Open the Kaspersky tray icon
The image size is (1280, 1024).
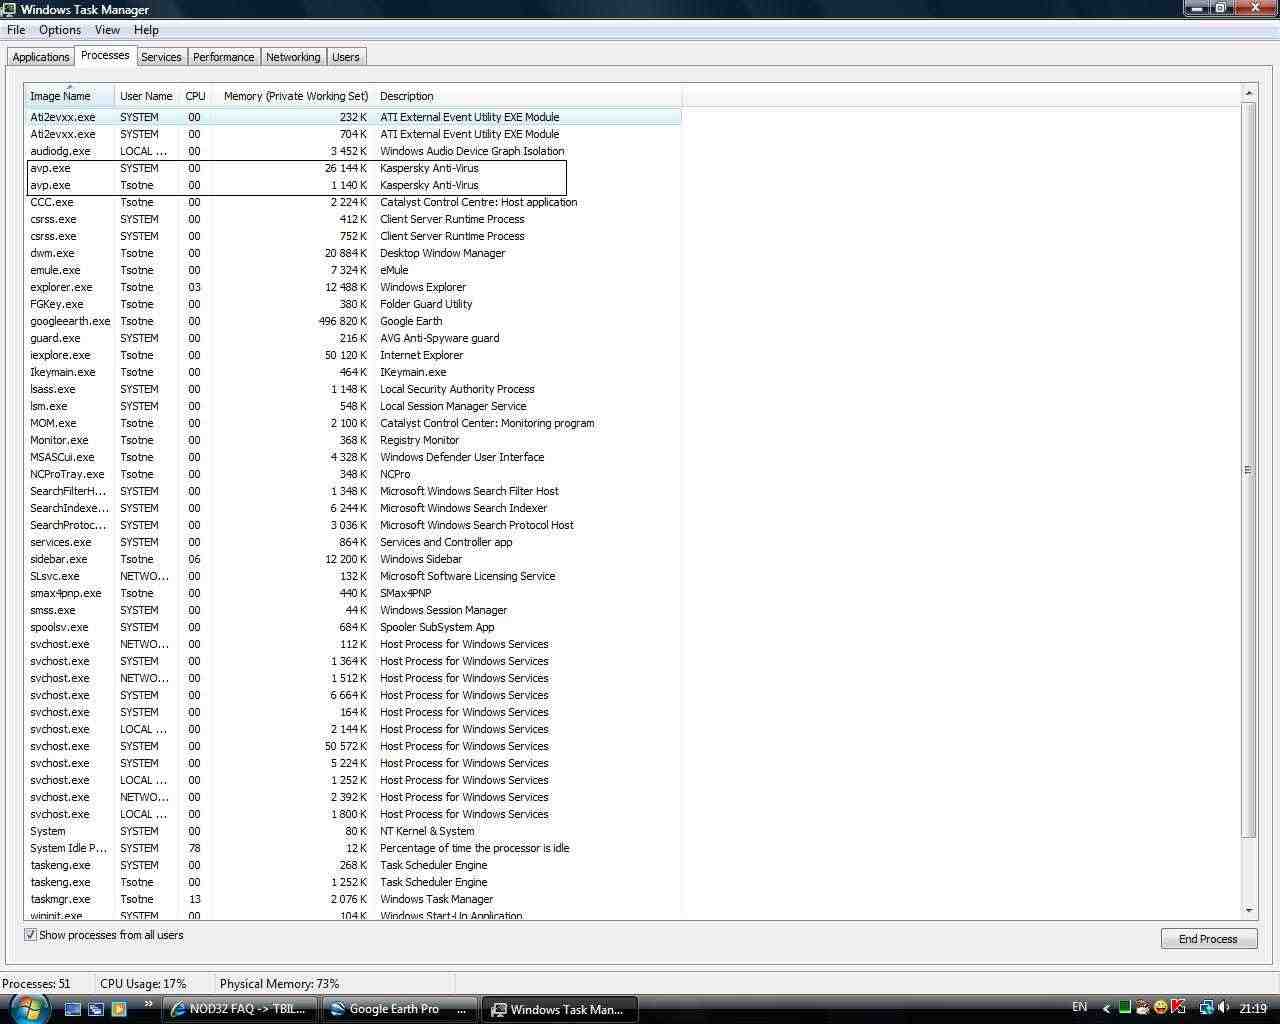pyautogui.click(x=1178, y=1008)
